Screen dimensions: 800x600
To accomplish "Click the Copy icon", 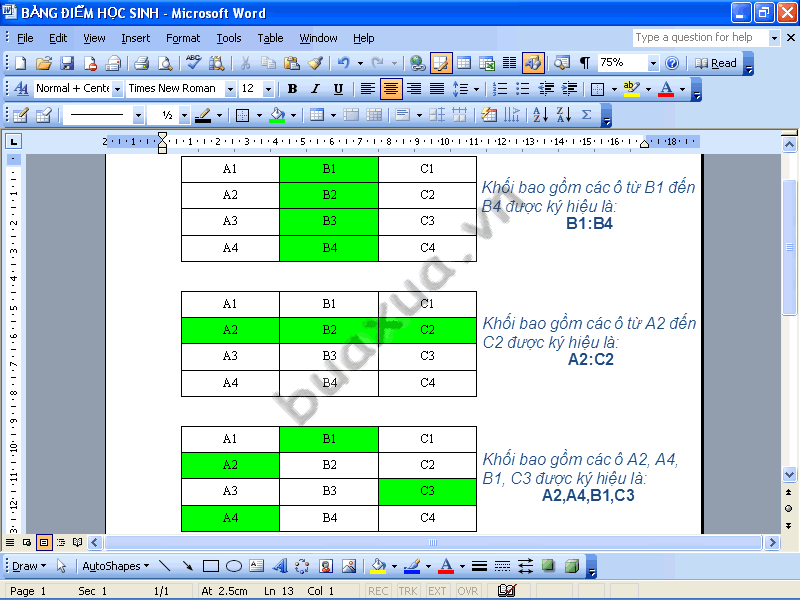I will point(268,63).
